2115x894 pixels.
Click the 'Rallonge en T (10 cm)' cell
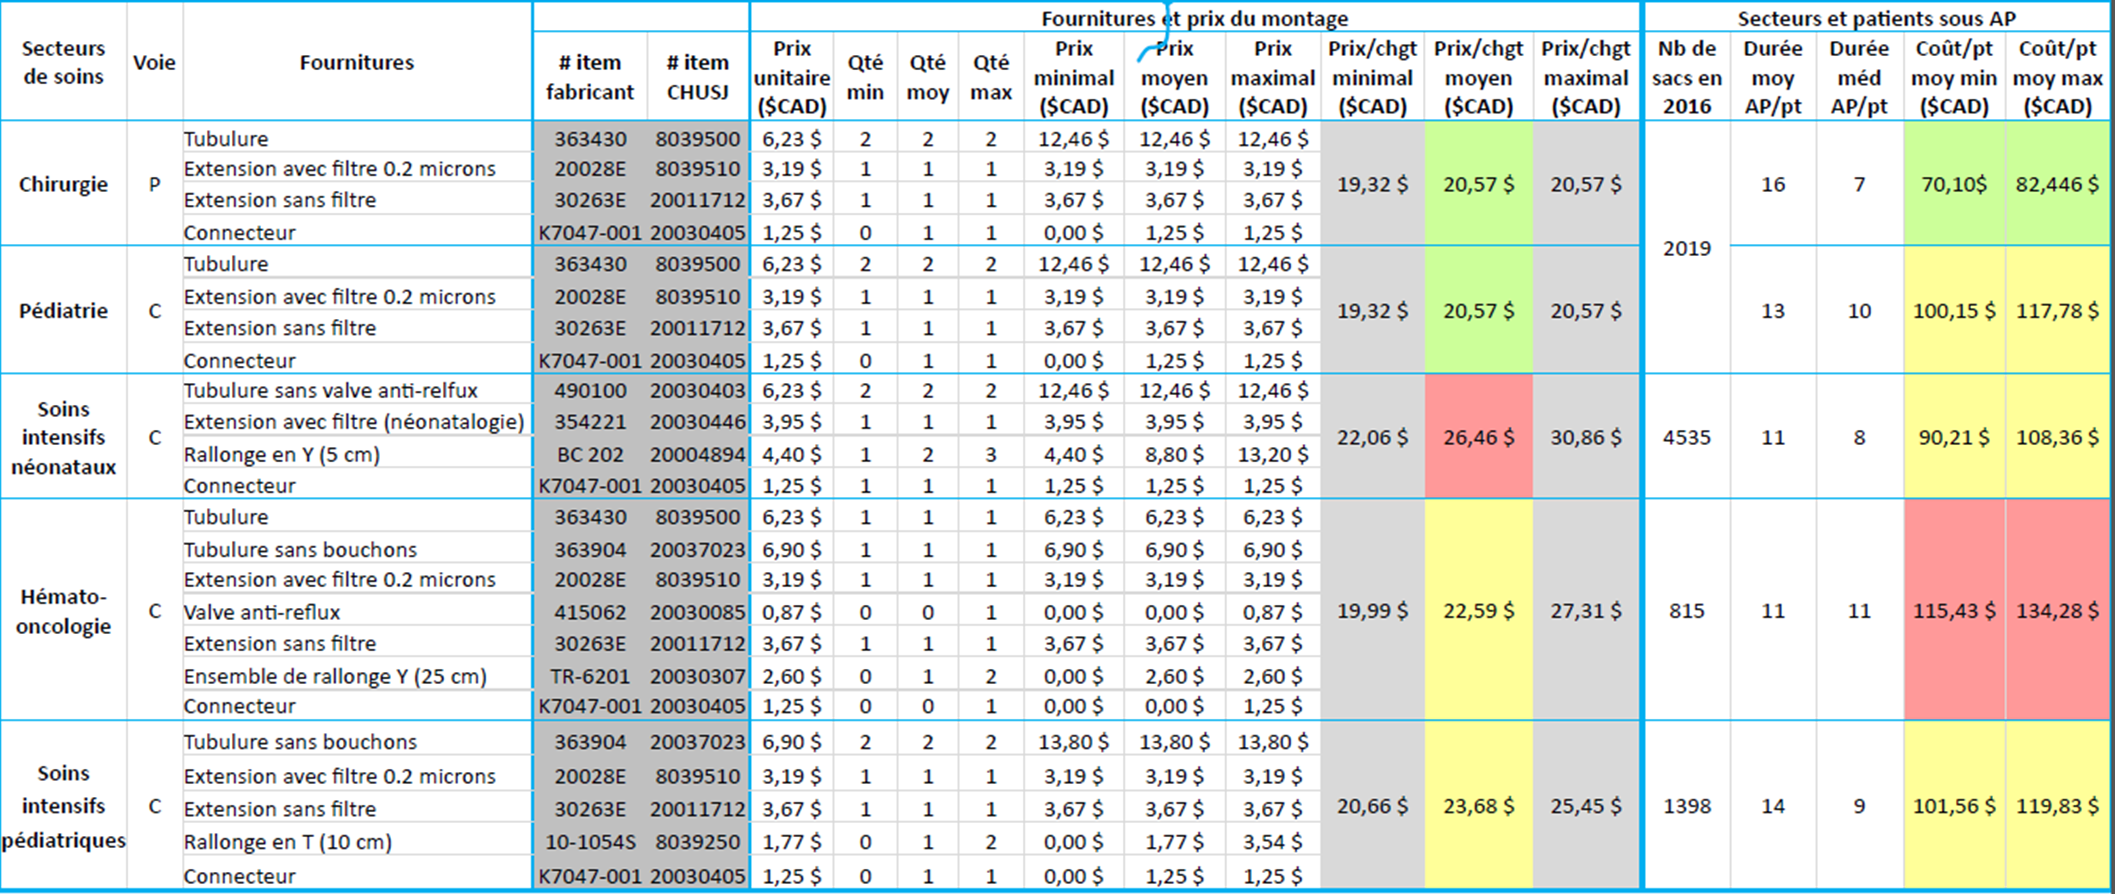coord(288,842)
